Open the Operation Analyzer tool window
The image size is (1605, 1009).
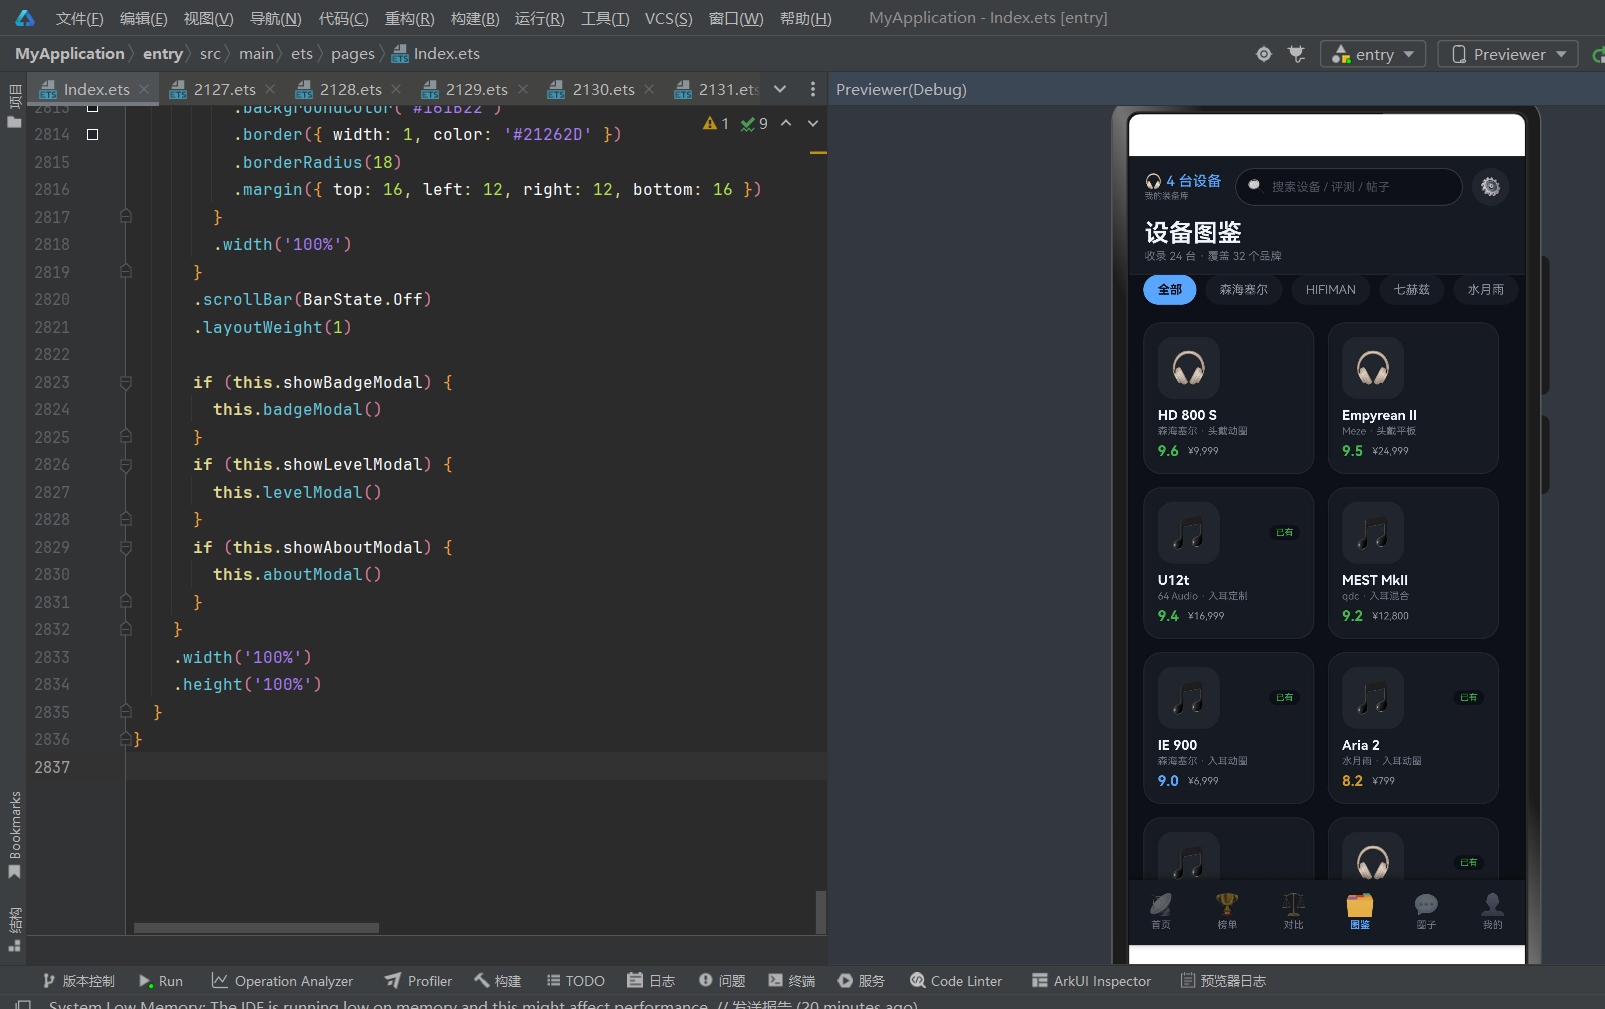282,981
